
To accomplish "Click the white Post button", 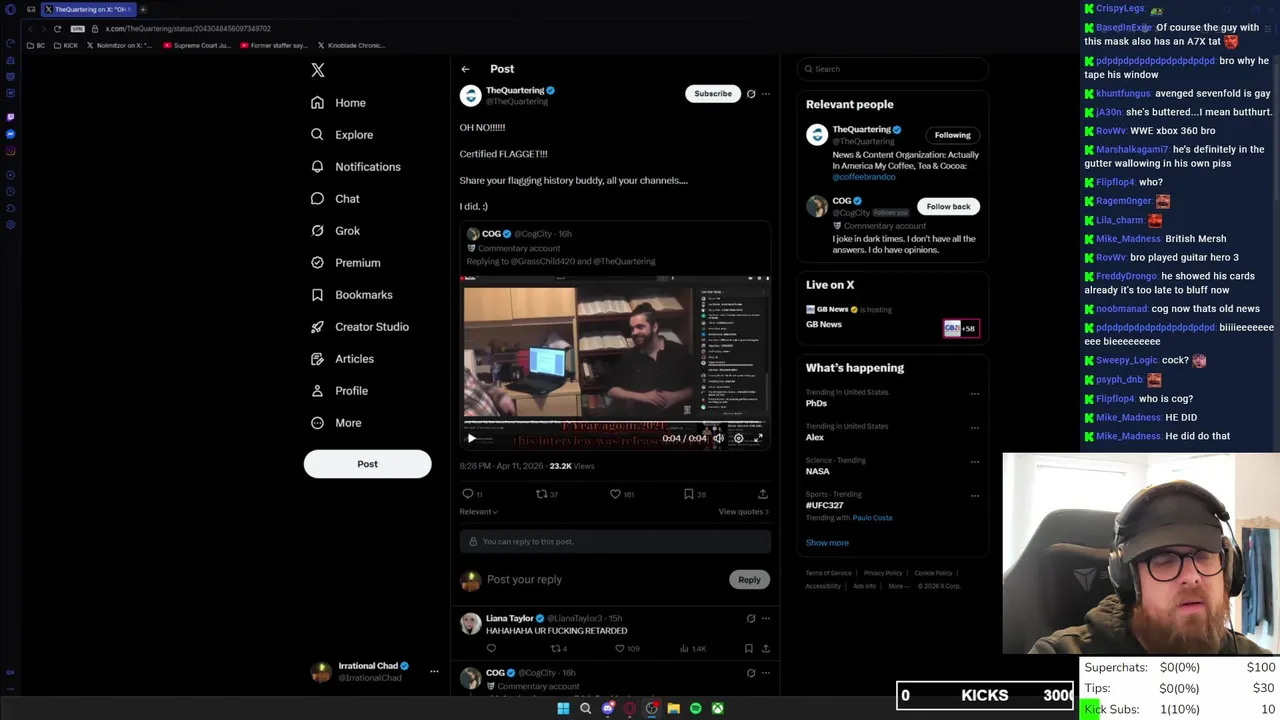I will [x=367, y=464].
